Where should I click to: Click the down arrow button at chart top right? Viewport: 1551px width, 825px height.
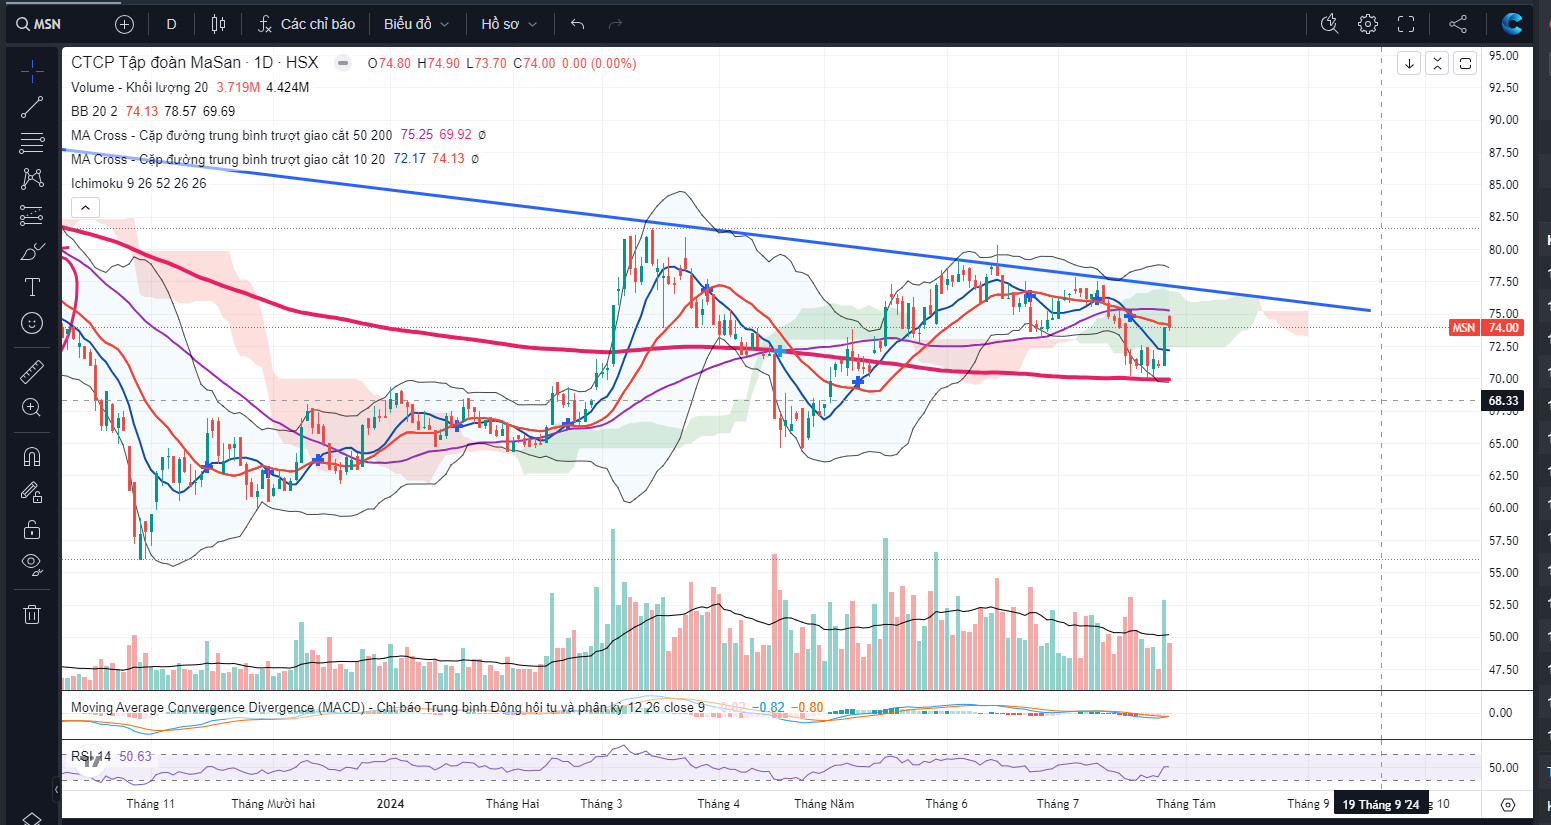pyautogui.click(x=1409, y=63)
